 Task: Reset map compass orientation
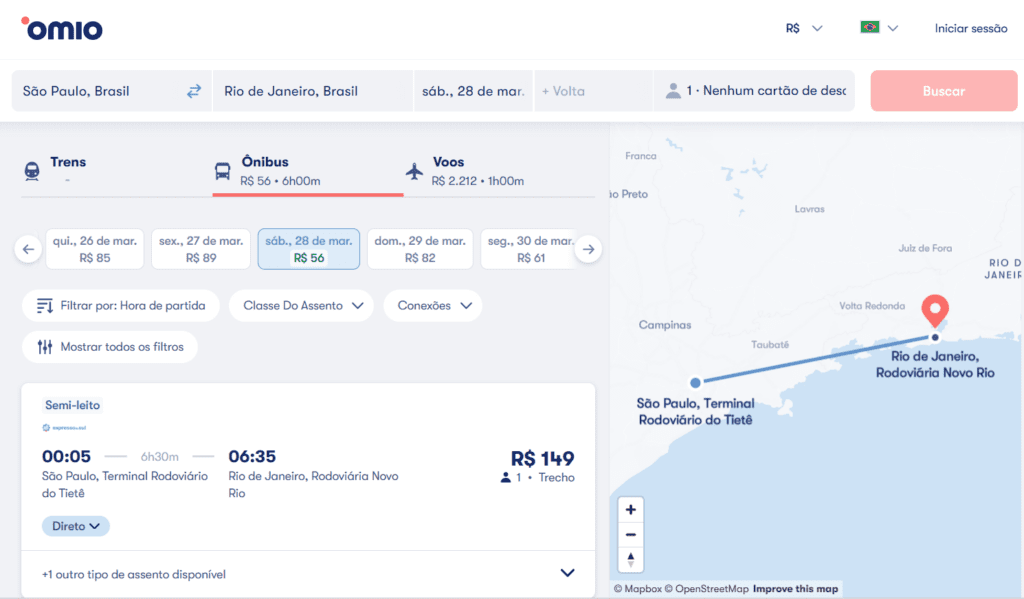pyautogui.click(x=631, y=559)
